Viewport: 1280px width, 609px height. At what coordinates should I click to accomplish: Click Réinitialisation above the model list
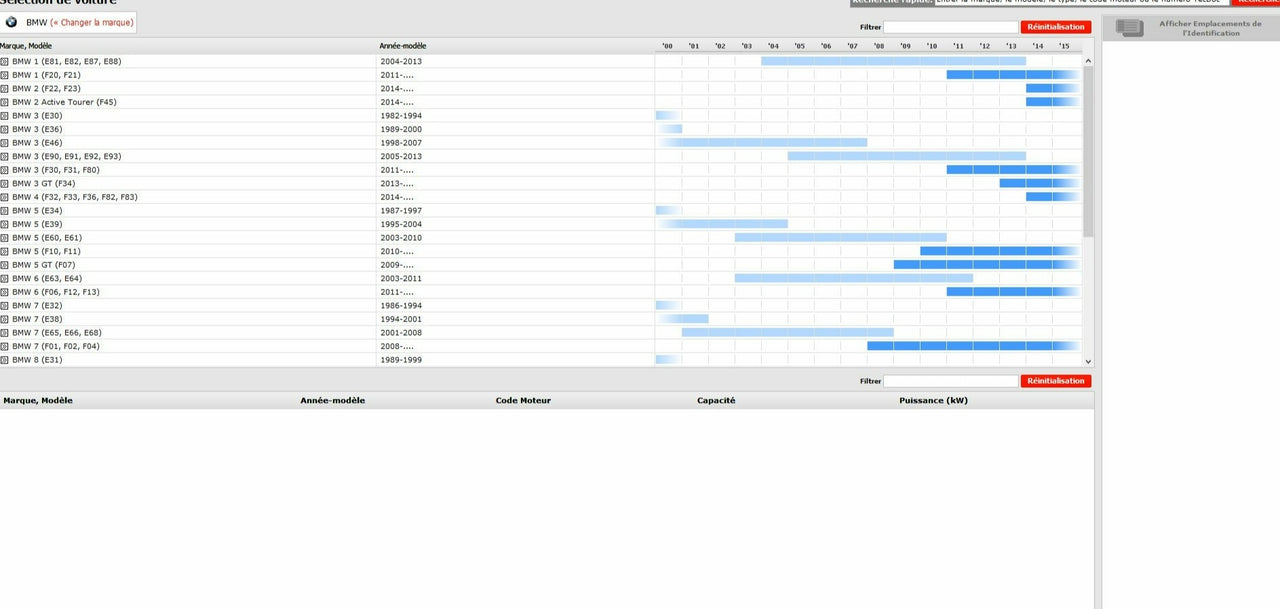1056,27
